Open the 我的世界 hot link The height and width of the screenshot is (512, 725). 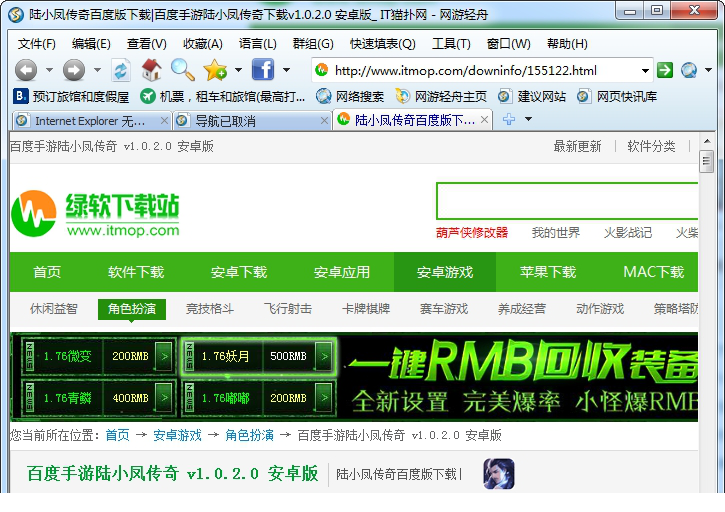(555, 233)
